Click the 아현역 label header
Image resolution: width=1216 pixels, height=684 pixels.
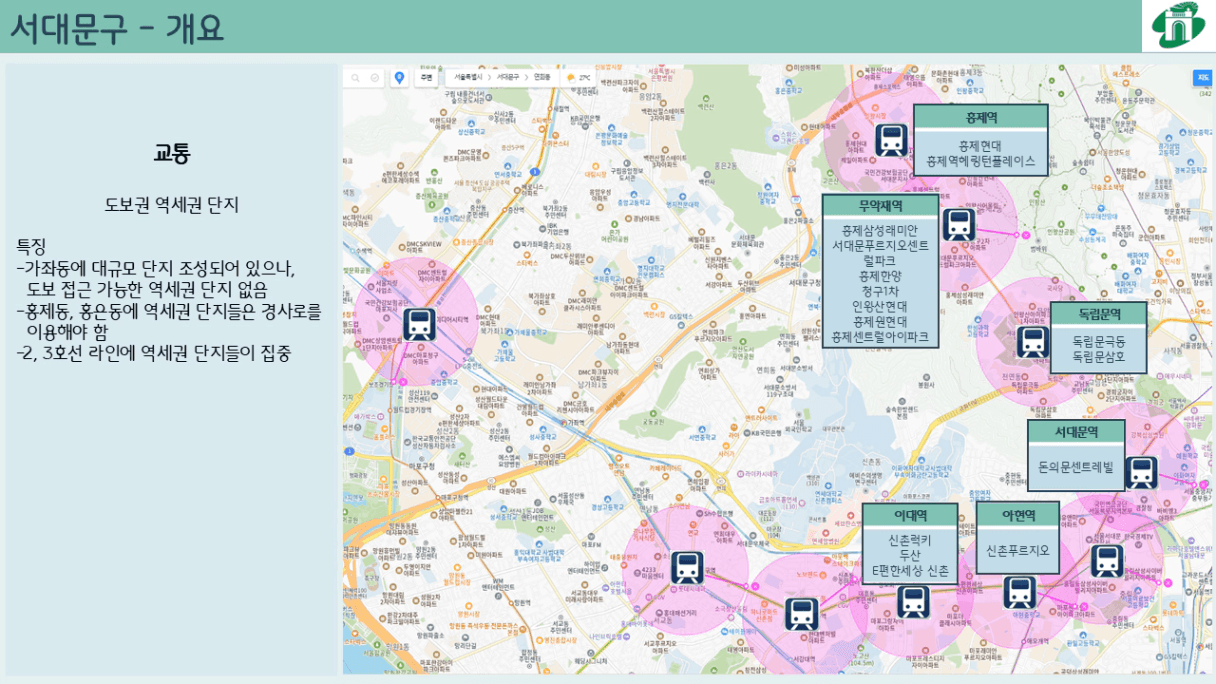pos(1018,515)
